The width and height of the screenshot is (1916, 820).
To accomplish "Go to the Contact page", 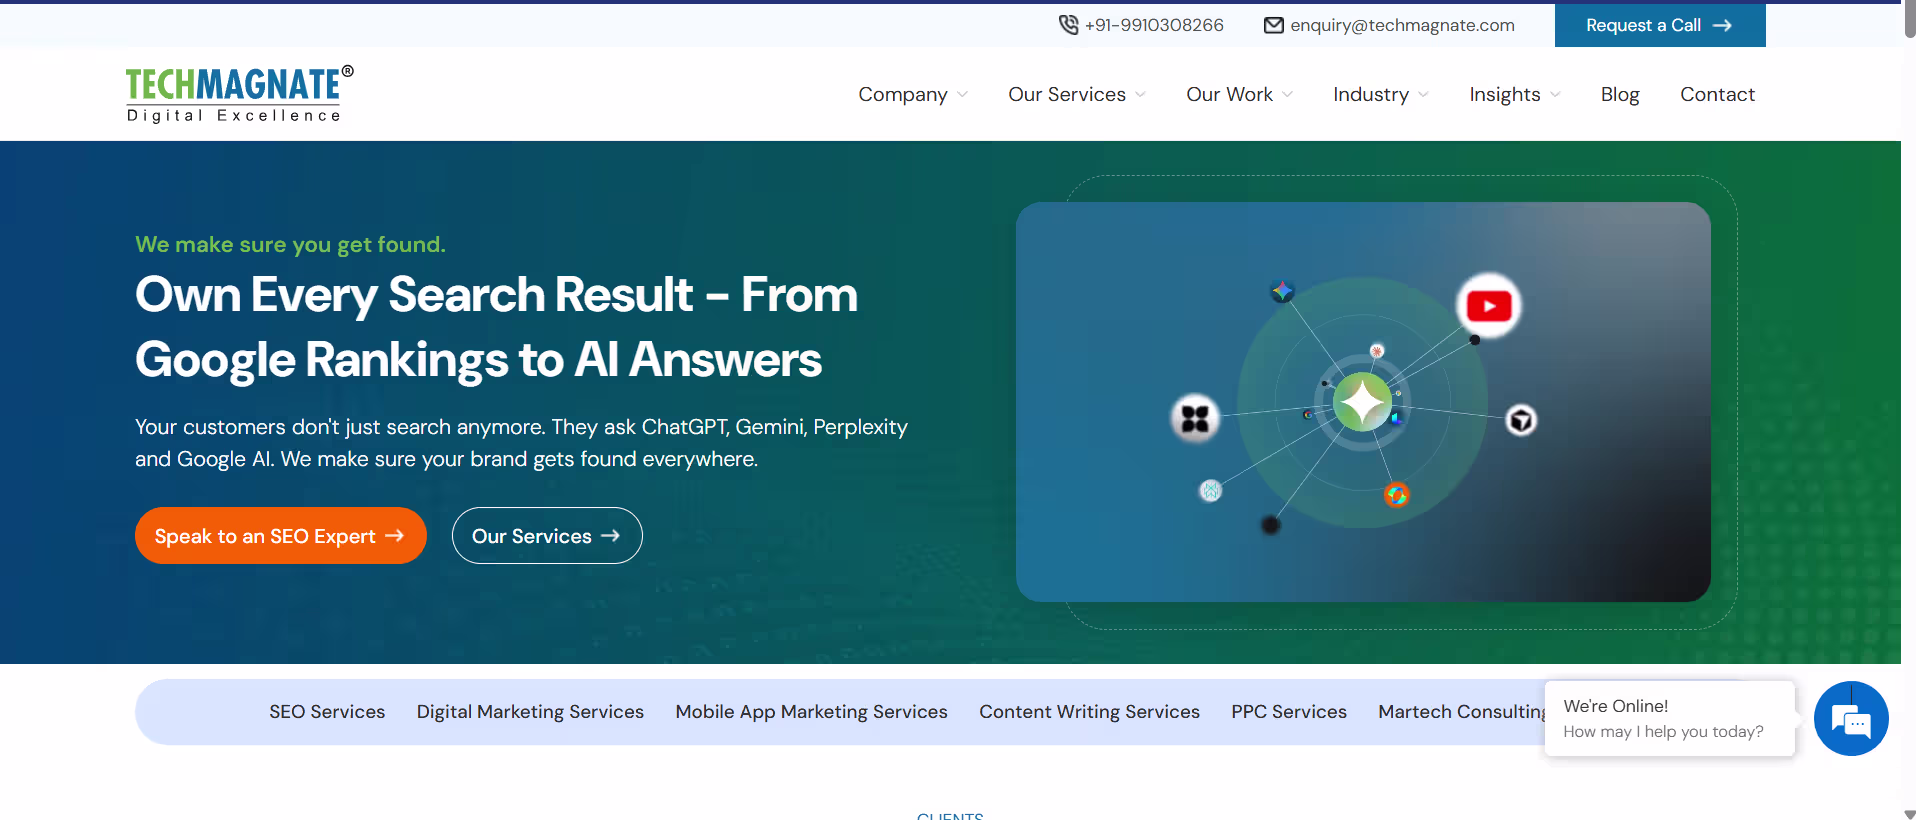I will [1717, 94].
